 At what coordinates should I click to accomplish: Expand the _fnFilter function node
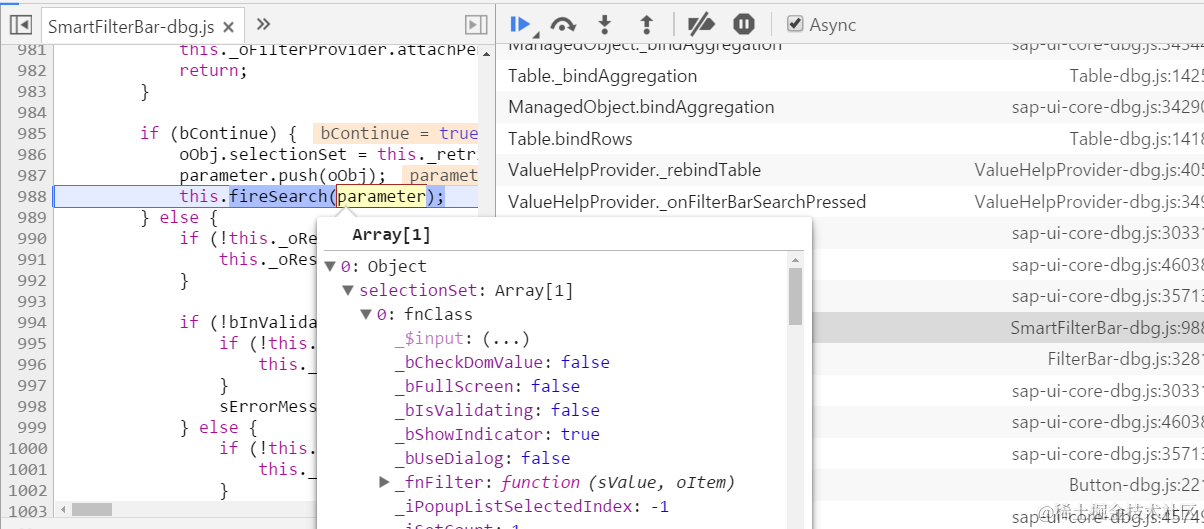385,483
